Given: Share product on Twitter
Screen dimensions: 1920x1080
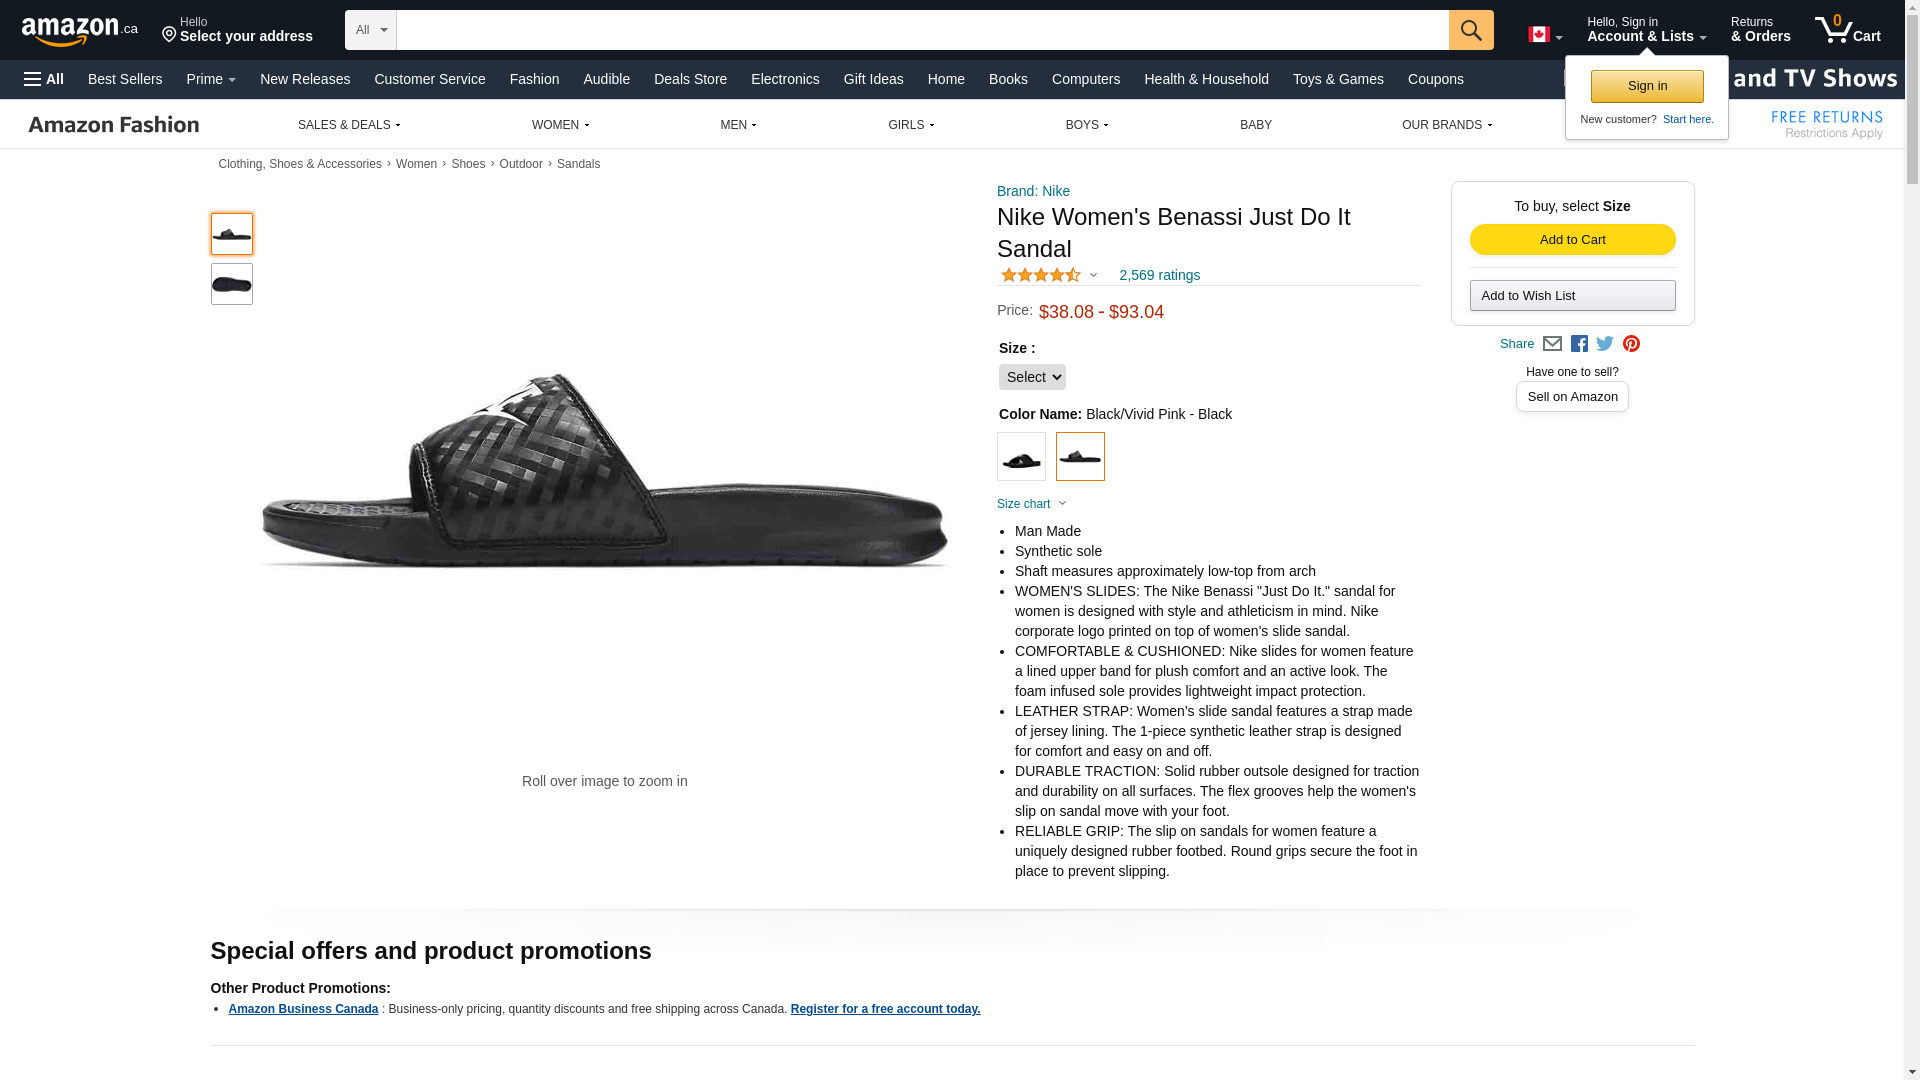Looking at the screenshot, I should (1605, 344).
